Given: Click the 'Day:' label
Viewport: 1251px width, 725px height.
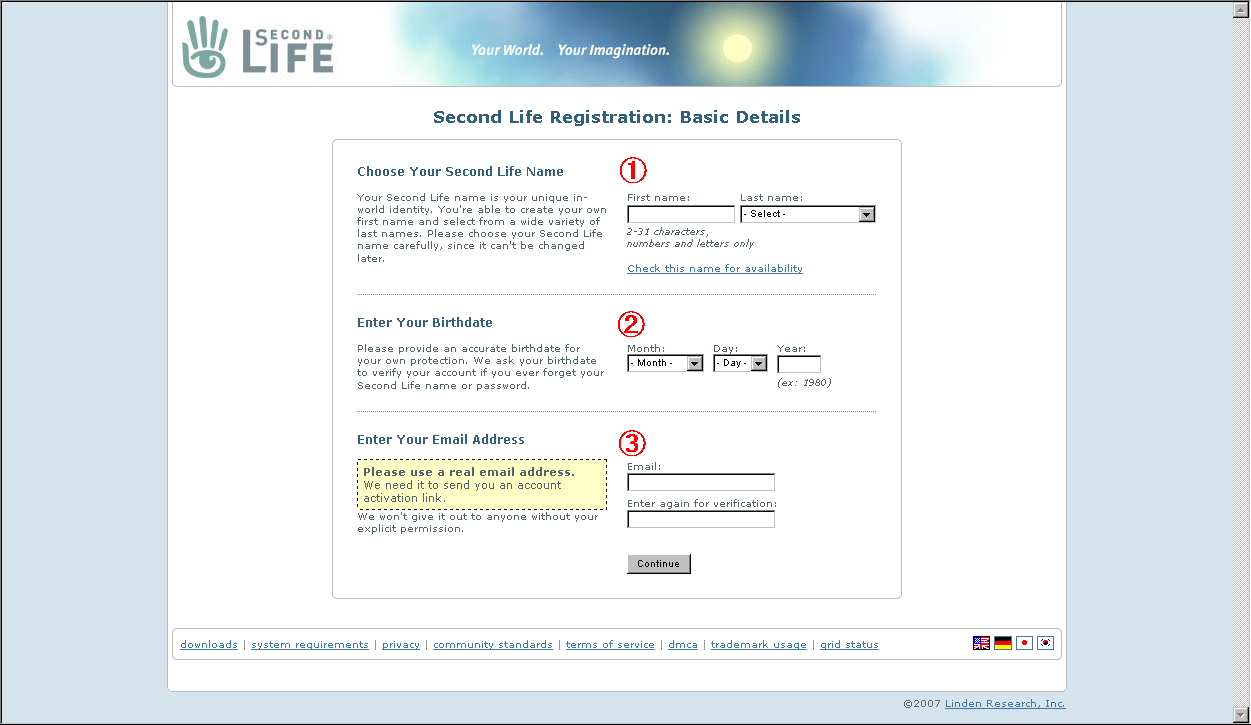Looking at the screenshot, I should (x=725, y=349).
